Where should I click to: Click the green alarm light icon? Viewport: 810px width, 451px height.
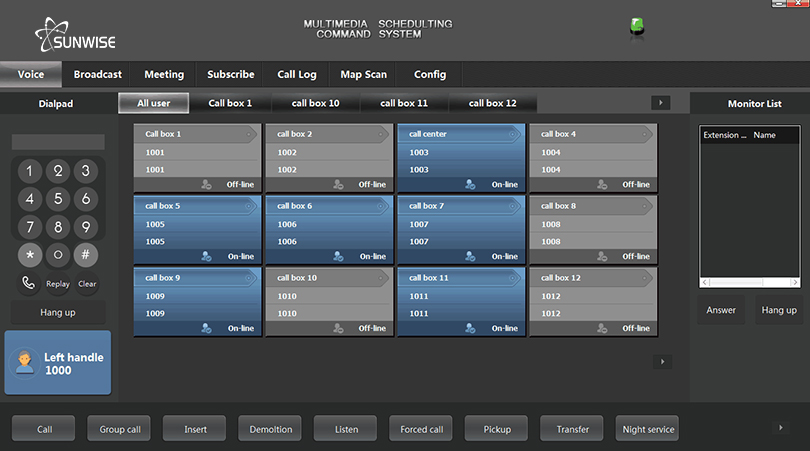coord(637,27)
